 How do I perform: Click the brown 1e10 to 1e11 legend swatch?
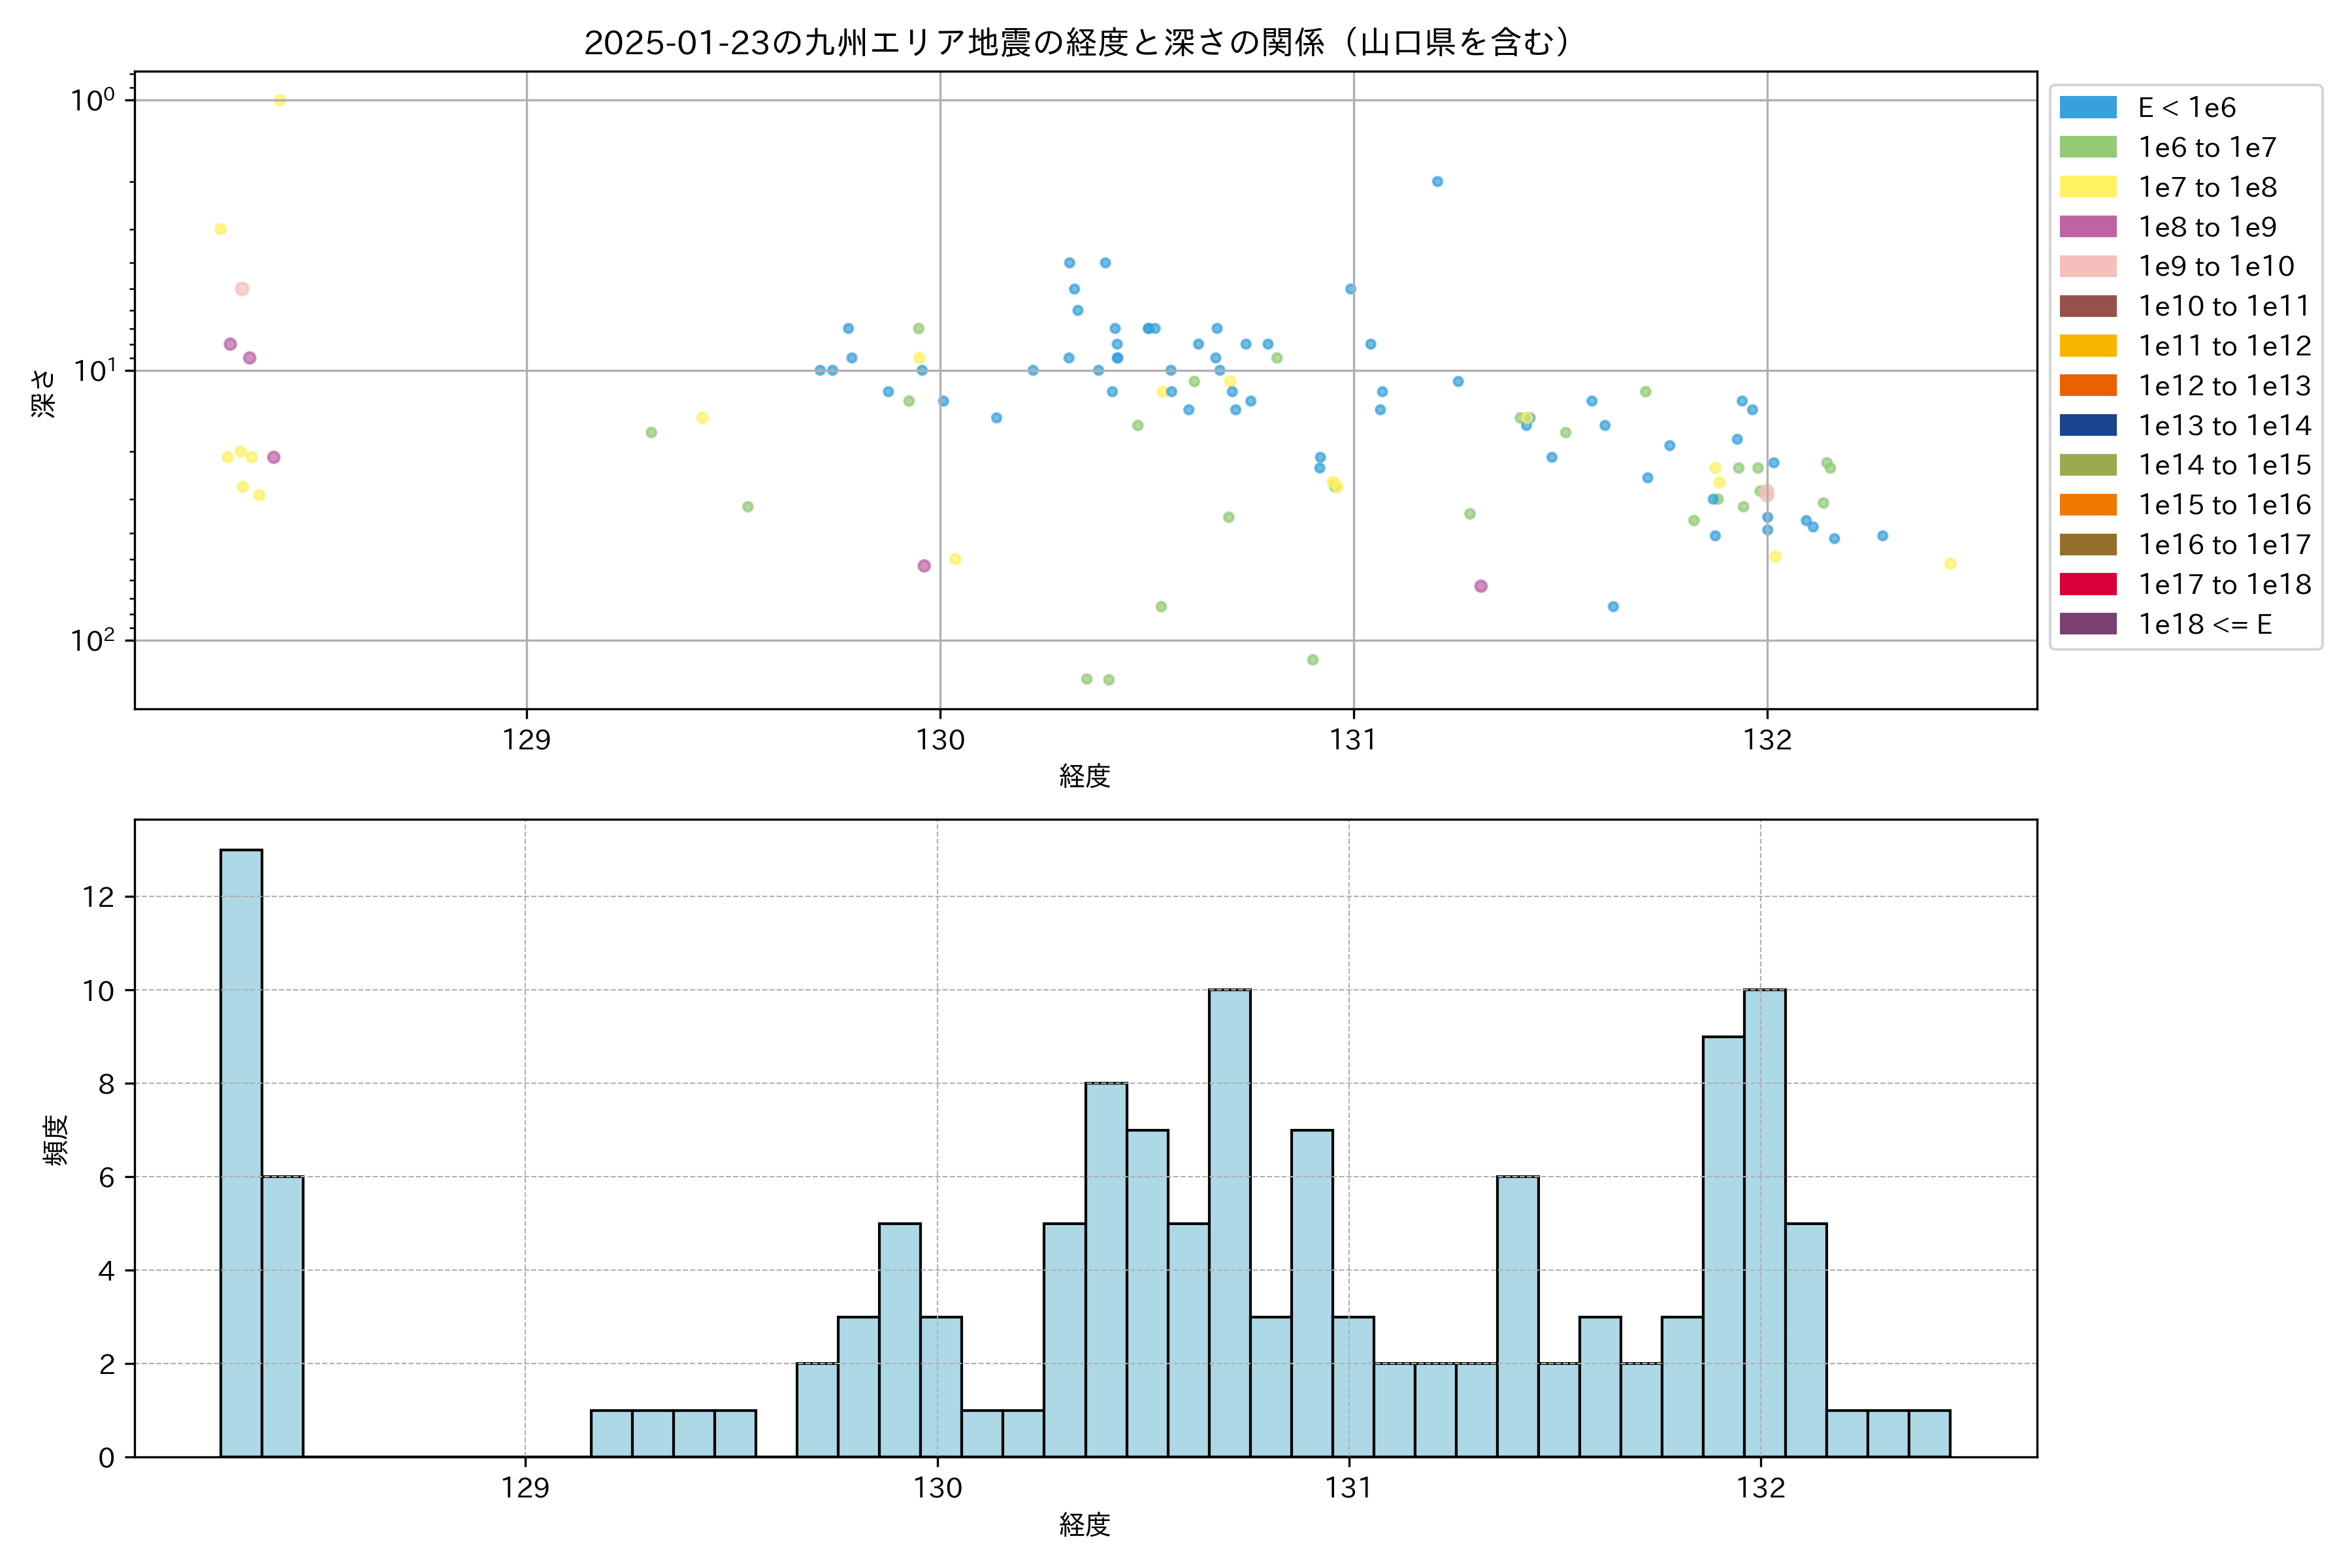[x=2088, y=306]
